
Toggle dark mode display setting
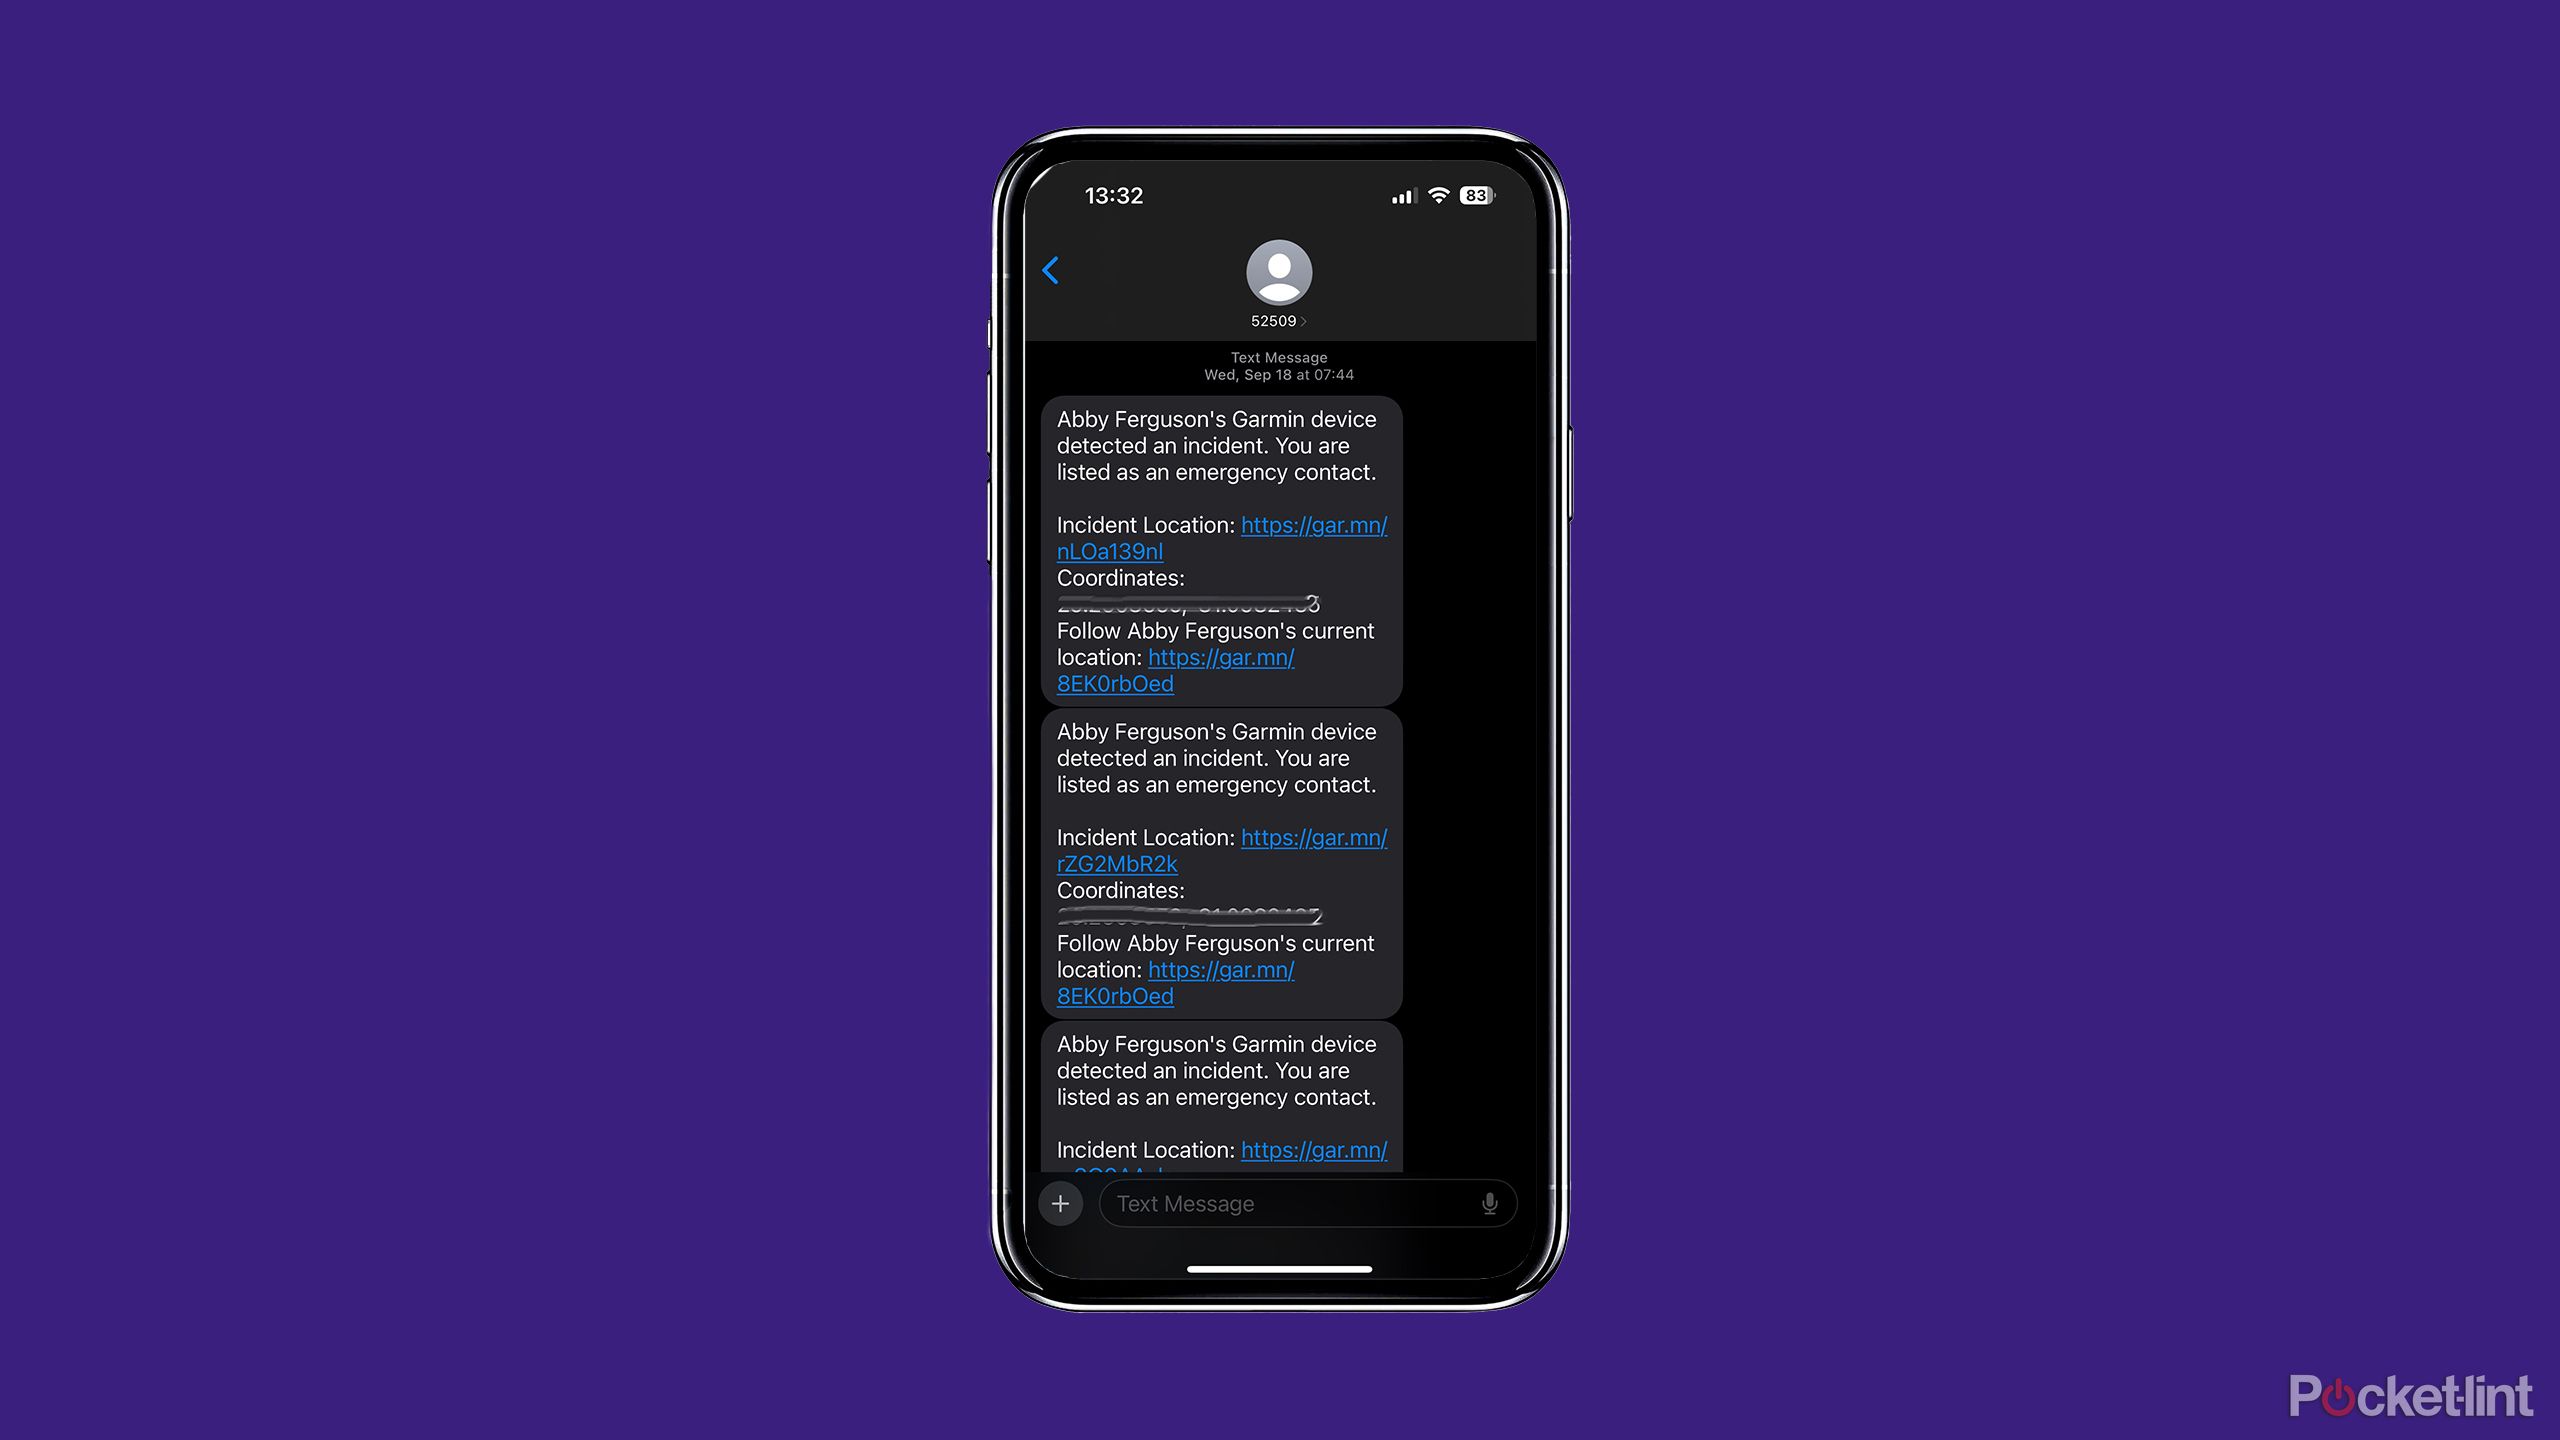(x=1280, y=721)
